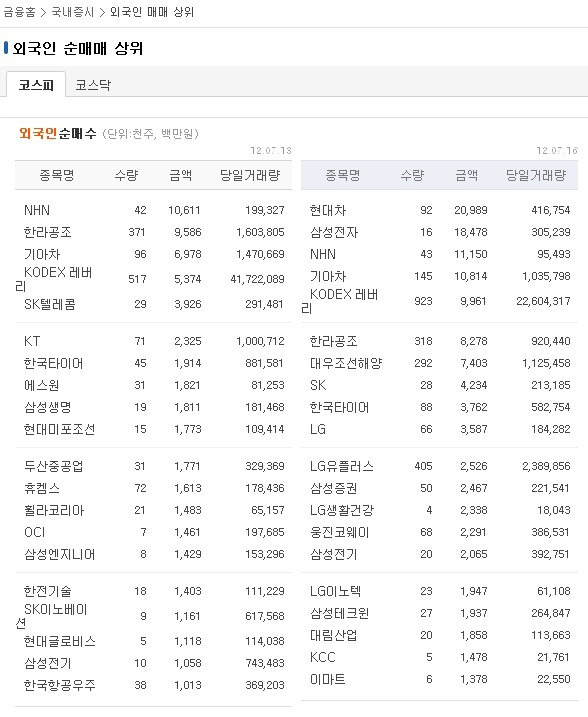The width and height of the screenshot is (588, 717).
Task: Click 외국인 매매 상위 breadcrumb
Action: click(152, 12)
